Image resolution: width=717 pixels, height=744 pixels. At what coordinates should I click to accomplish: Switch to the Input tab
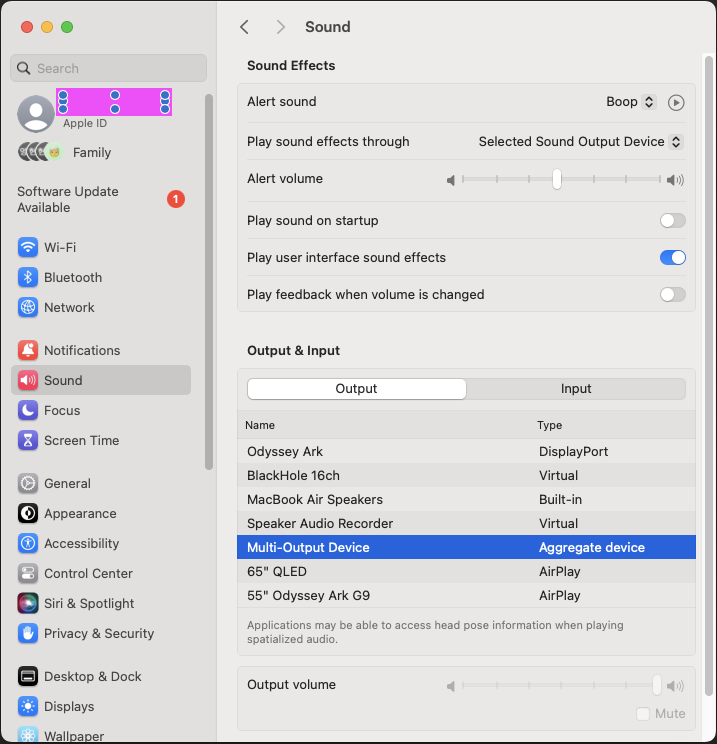pyautogui.click(x=576, y=389)
